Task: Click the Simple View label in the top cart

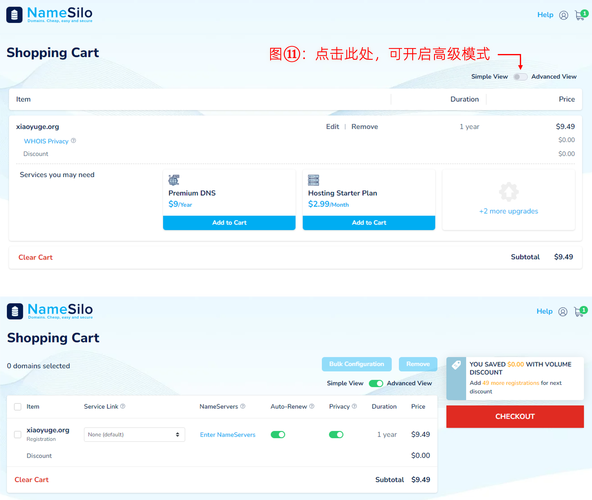Action: tap(490, 77)
